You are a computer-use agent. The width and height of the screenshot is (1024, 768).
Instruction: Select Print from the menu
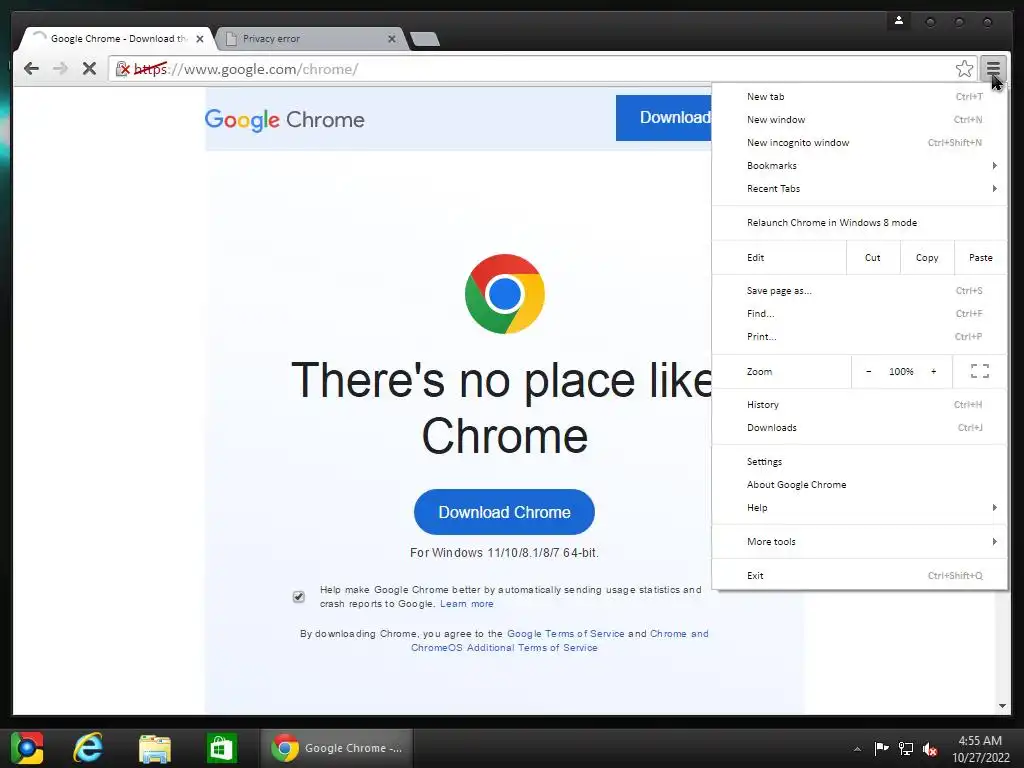[x=859, y=337]
